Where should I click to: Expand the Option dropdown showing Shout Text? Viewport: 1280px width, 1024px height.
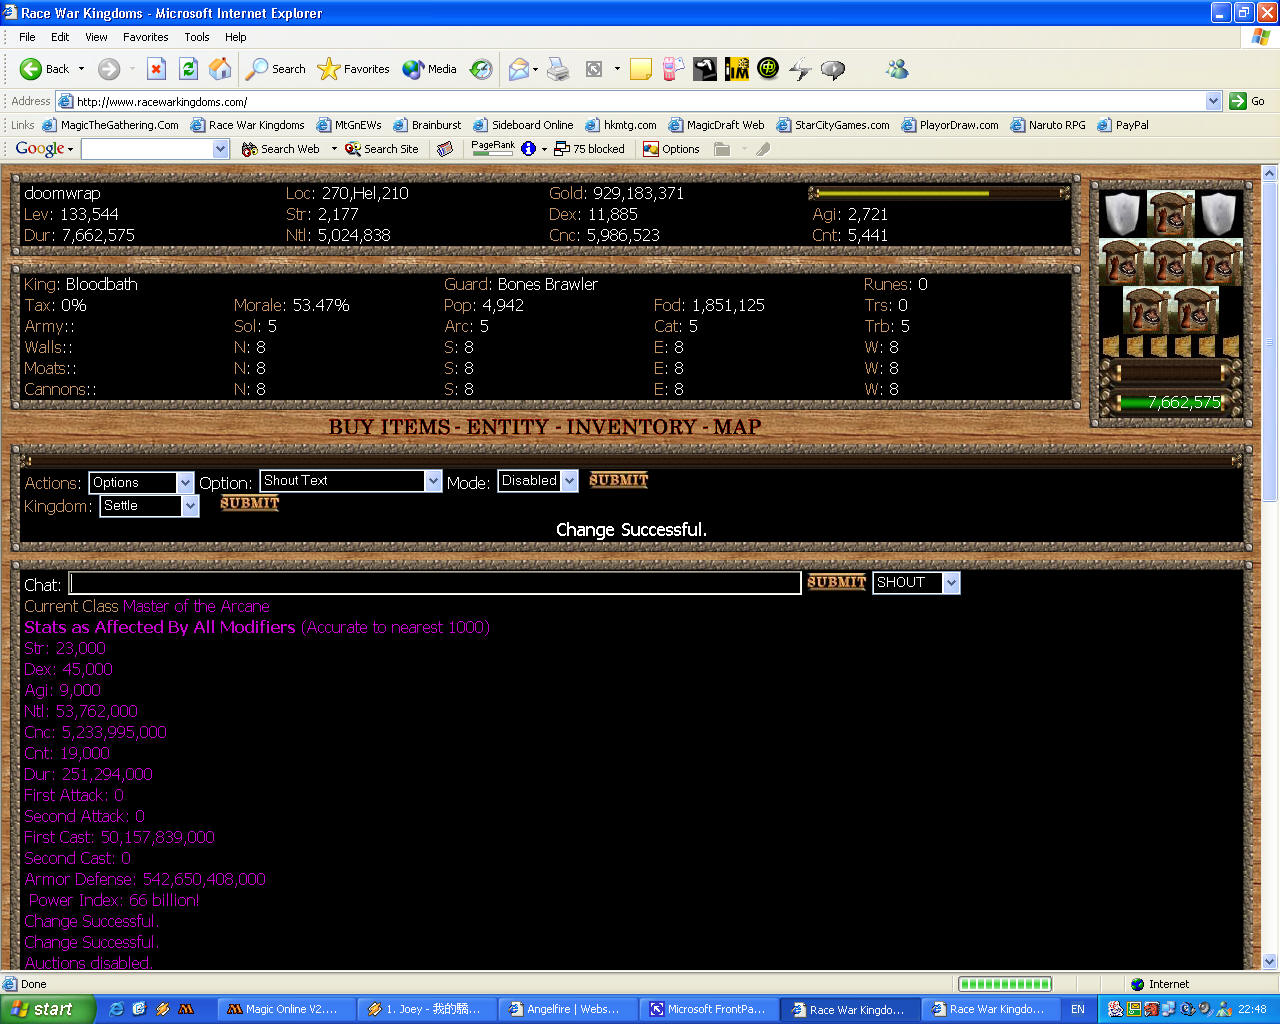(x=350, y=481)
